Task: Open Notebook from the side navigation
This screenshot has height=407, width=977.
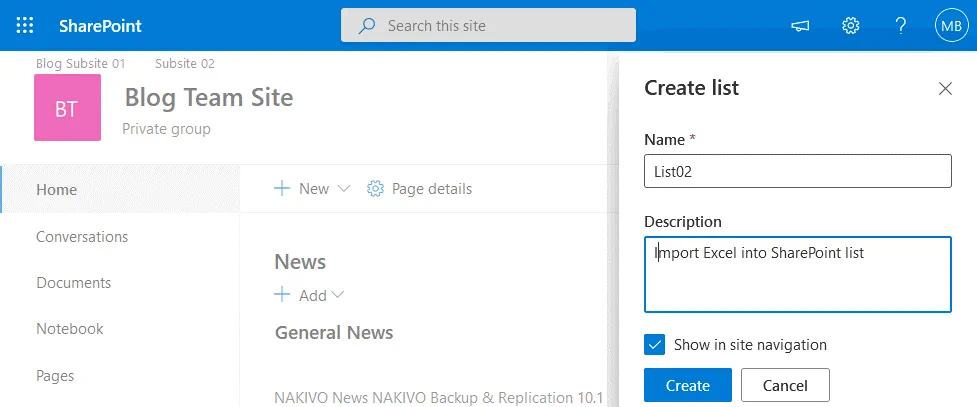Action: click(x=70, y=329)
